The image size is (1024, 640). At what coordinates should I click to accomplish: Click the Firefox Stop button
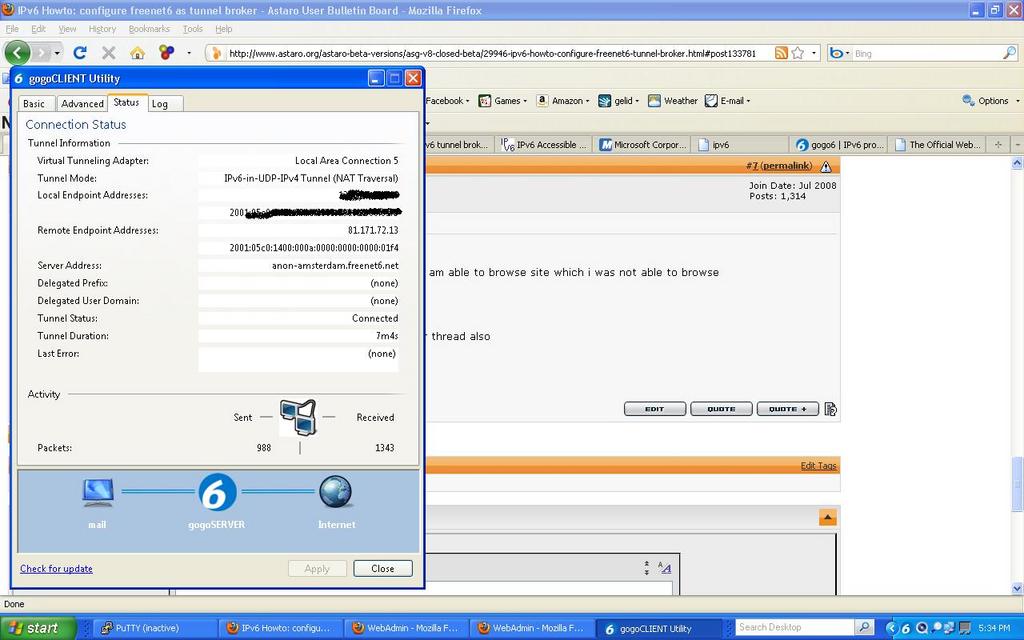coord(108,53)
